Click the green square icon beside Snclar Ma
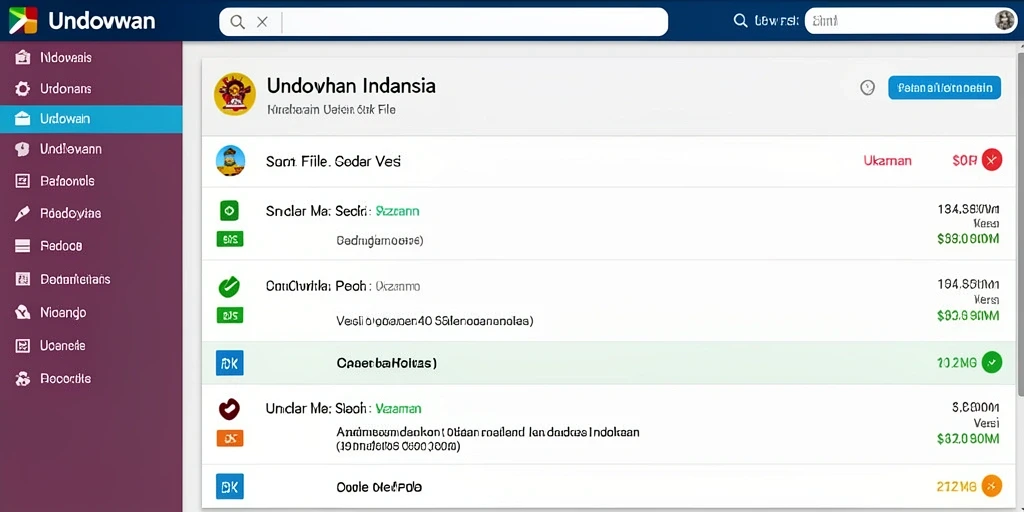 tap(229, 210)
